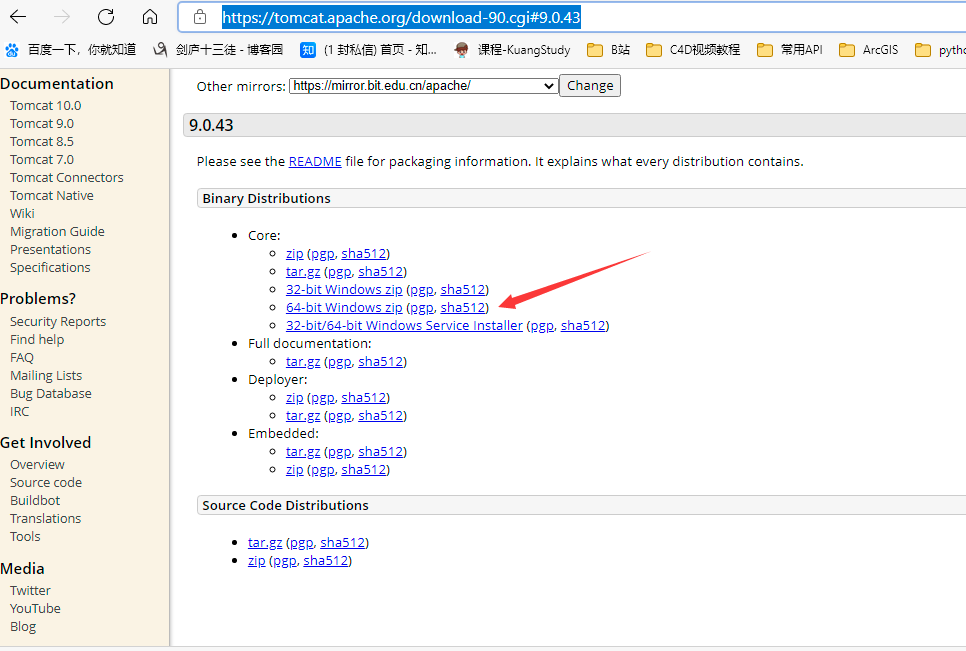Select the Source Code Distributions heading

pyautogui.click(x=285, y=506)
